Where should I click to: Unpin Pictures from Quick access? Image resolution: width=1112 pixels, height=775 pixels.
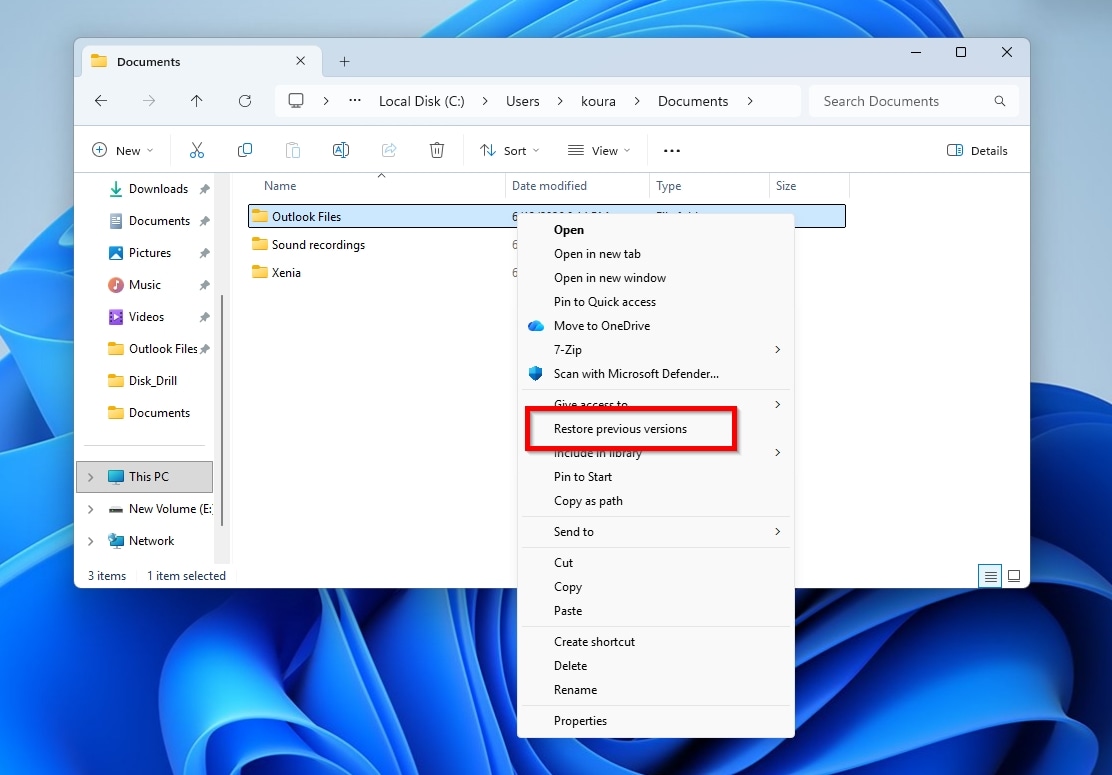tap(204, 253)
